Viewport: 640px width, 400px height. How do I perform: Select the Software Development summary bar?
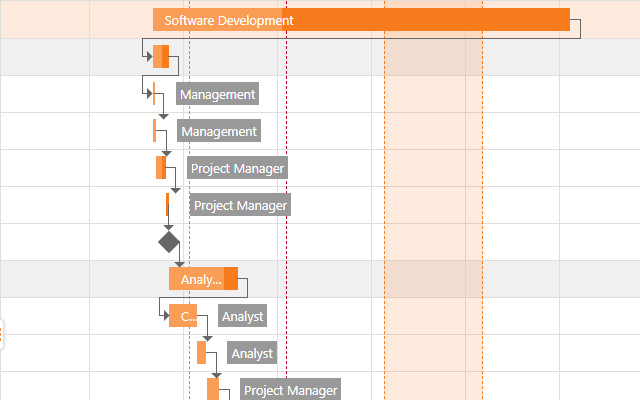click(361, 20)
